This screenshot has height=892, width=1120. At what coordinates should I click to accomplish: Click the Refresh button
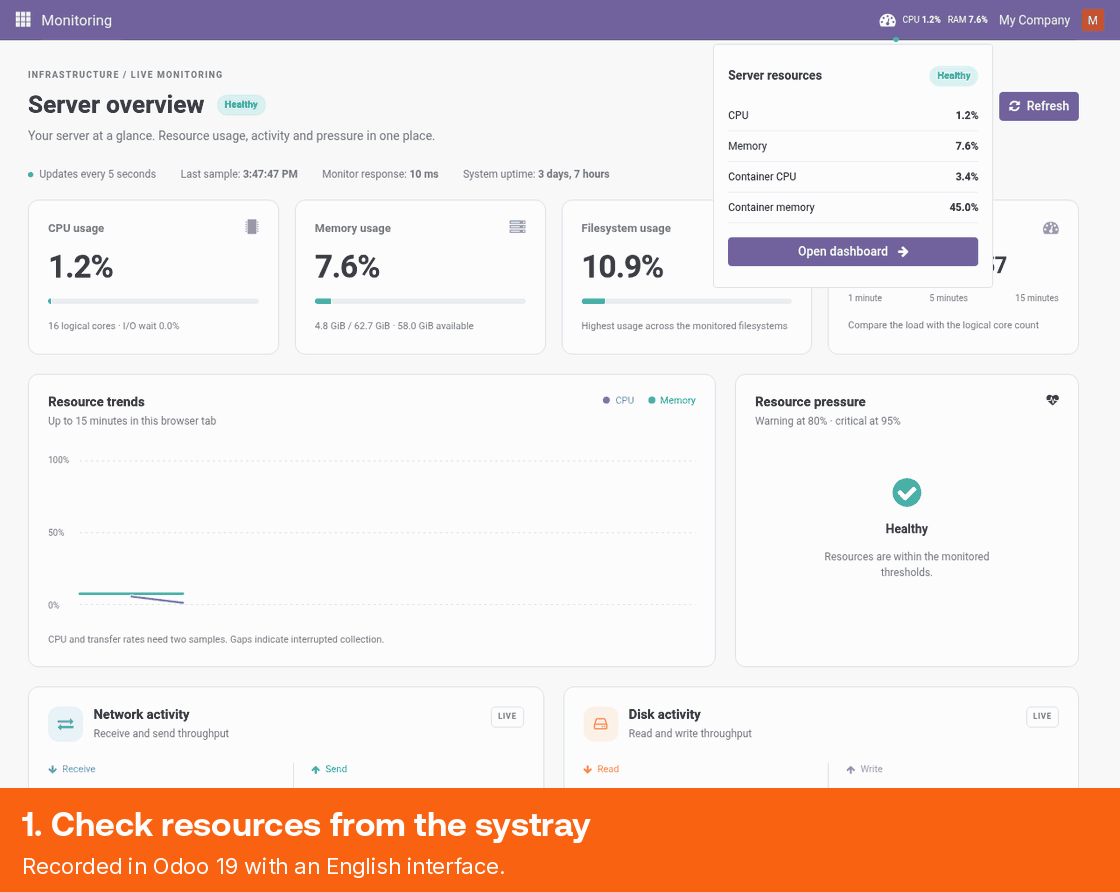pyautogui.click(x=1039, y=106)
